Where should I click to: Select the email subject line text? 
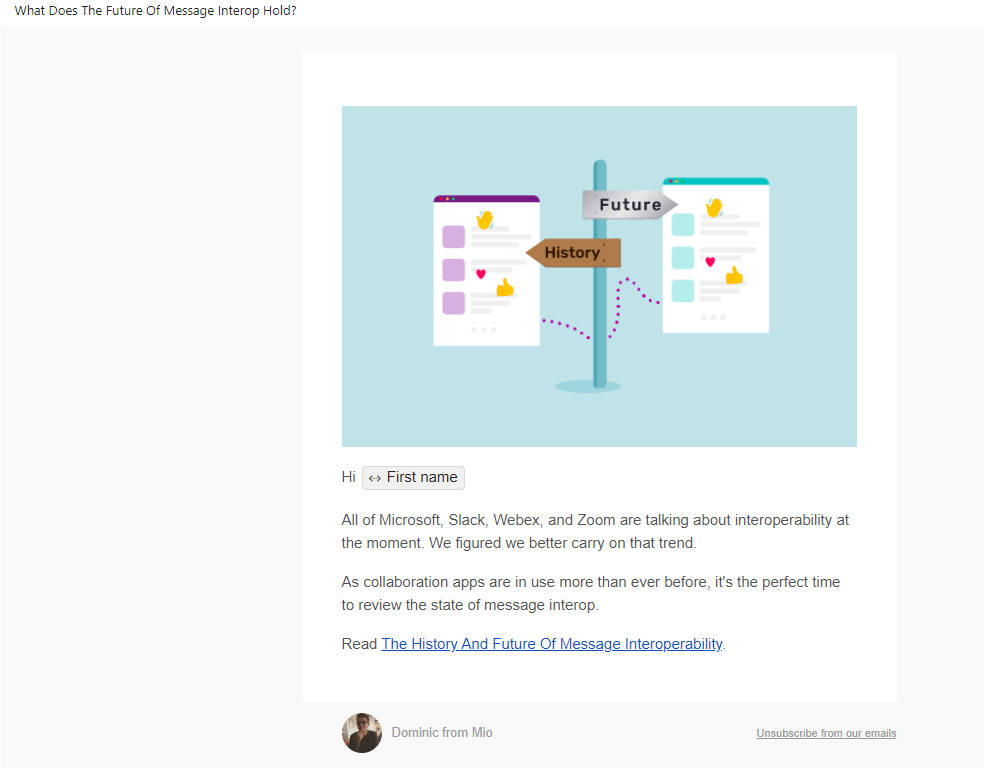154,10
